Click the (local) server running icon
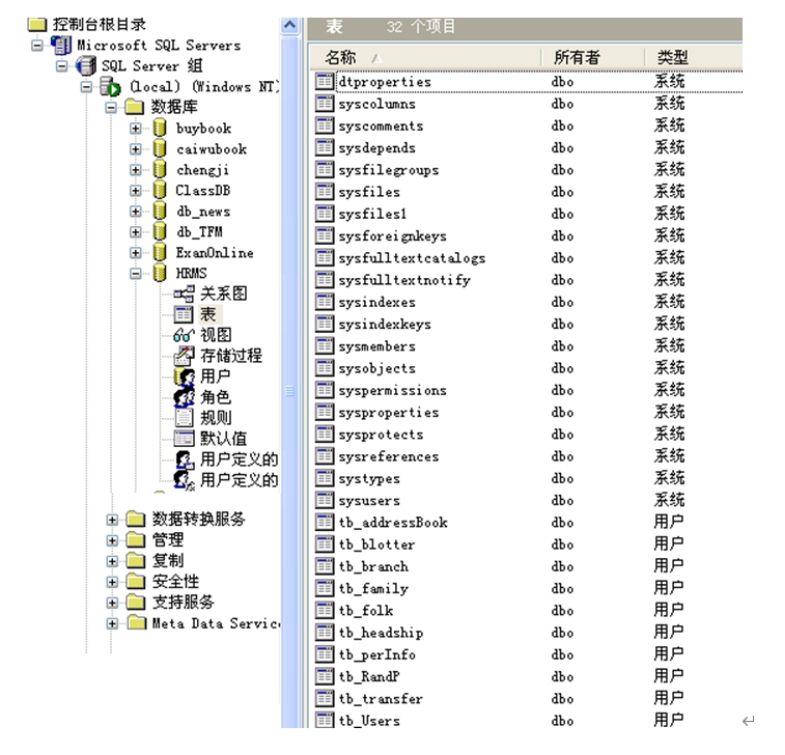The image size is (785, 755). (x=110, y=87)
